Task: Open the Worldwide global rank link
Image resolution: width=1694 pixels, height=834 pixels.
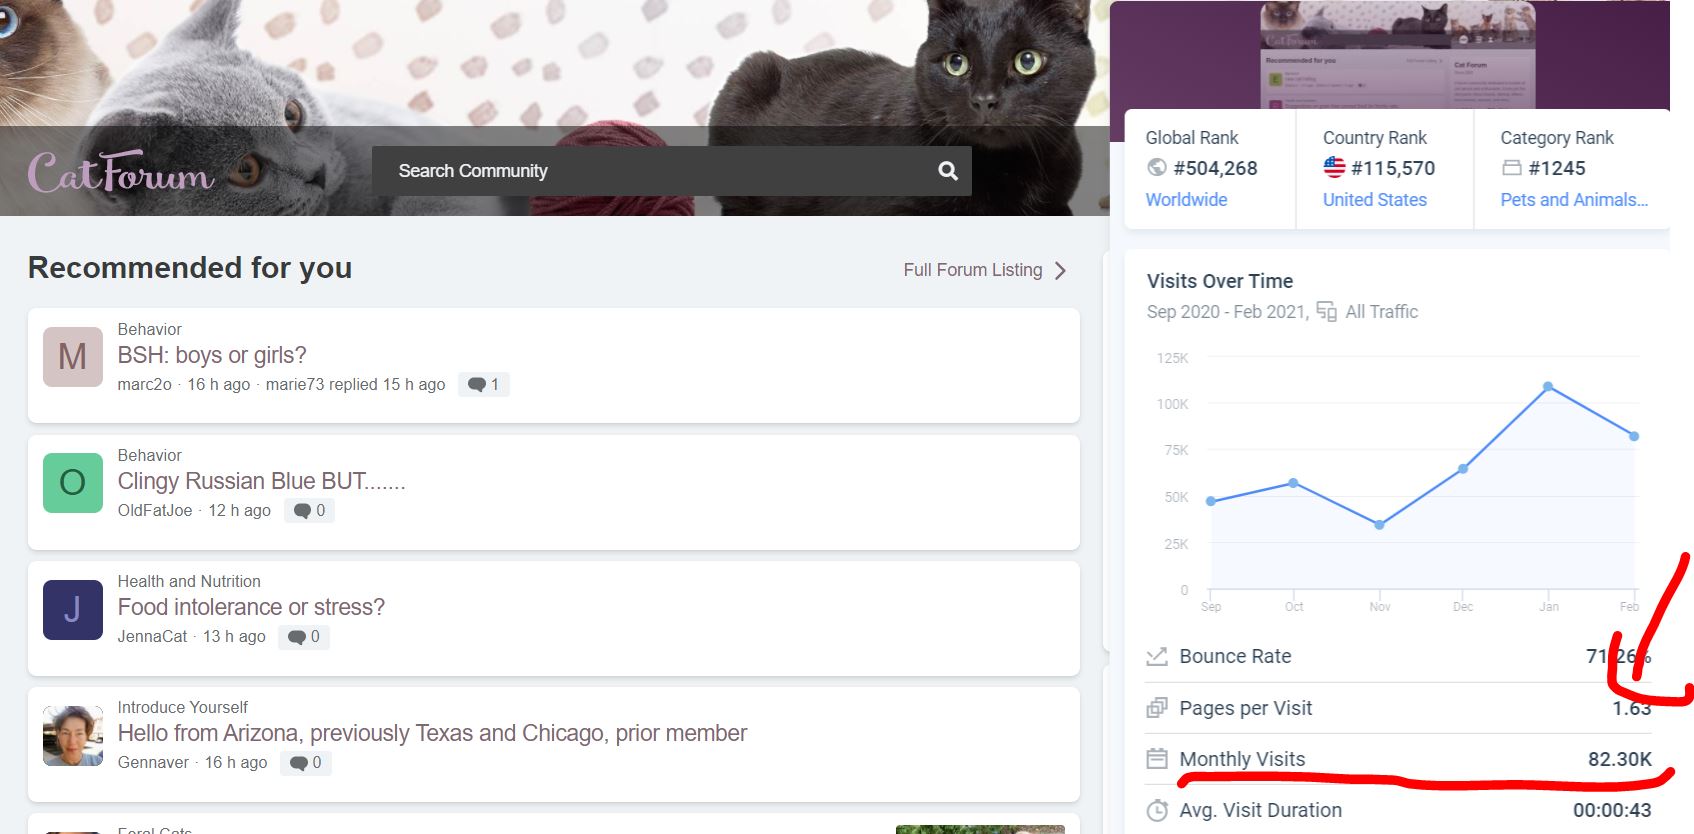Action: point(1186,199)
